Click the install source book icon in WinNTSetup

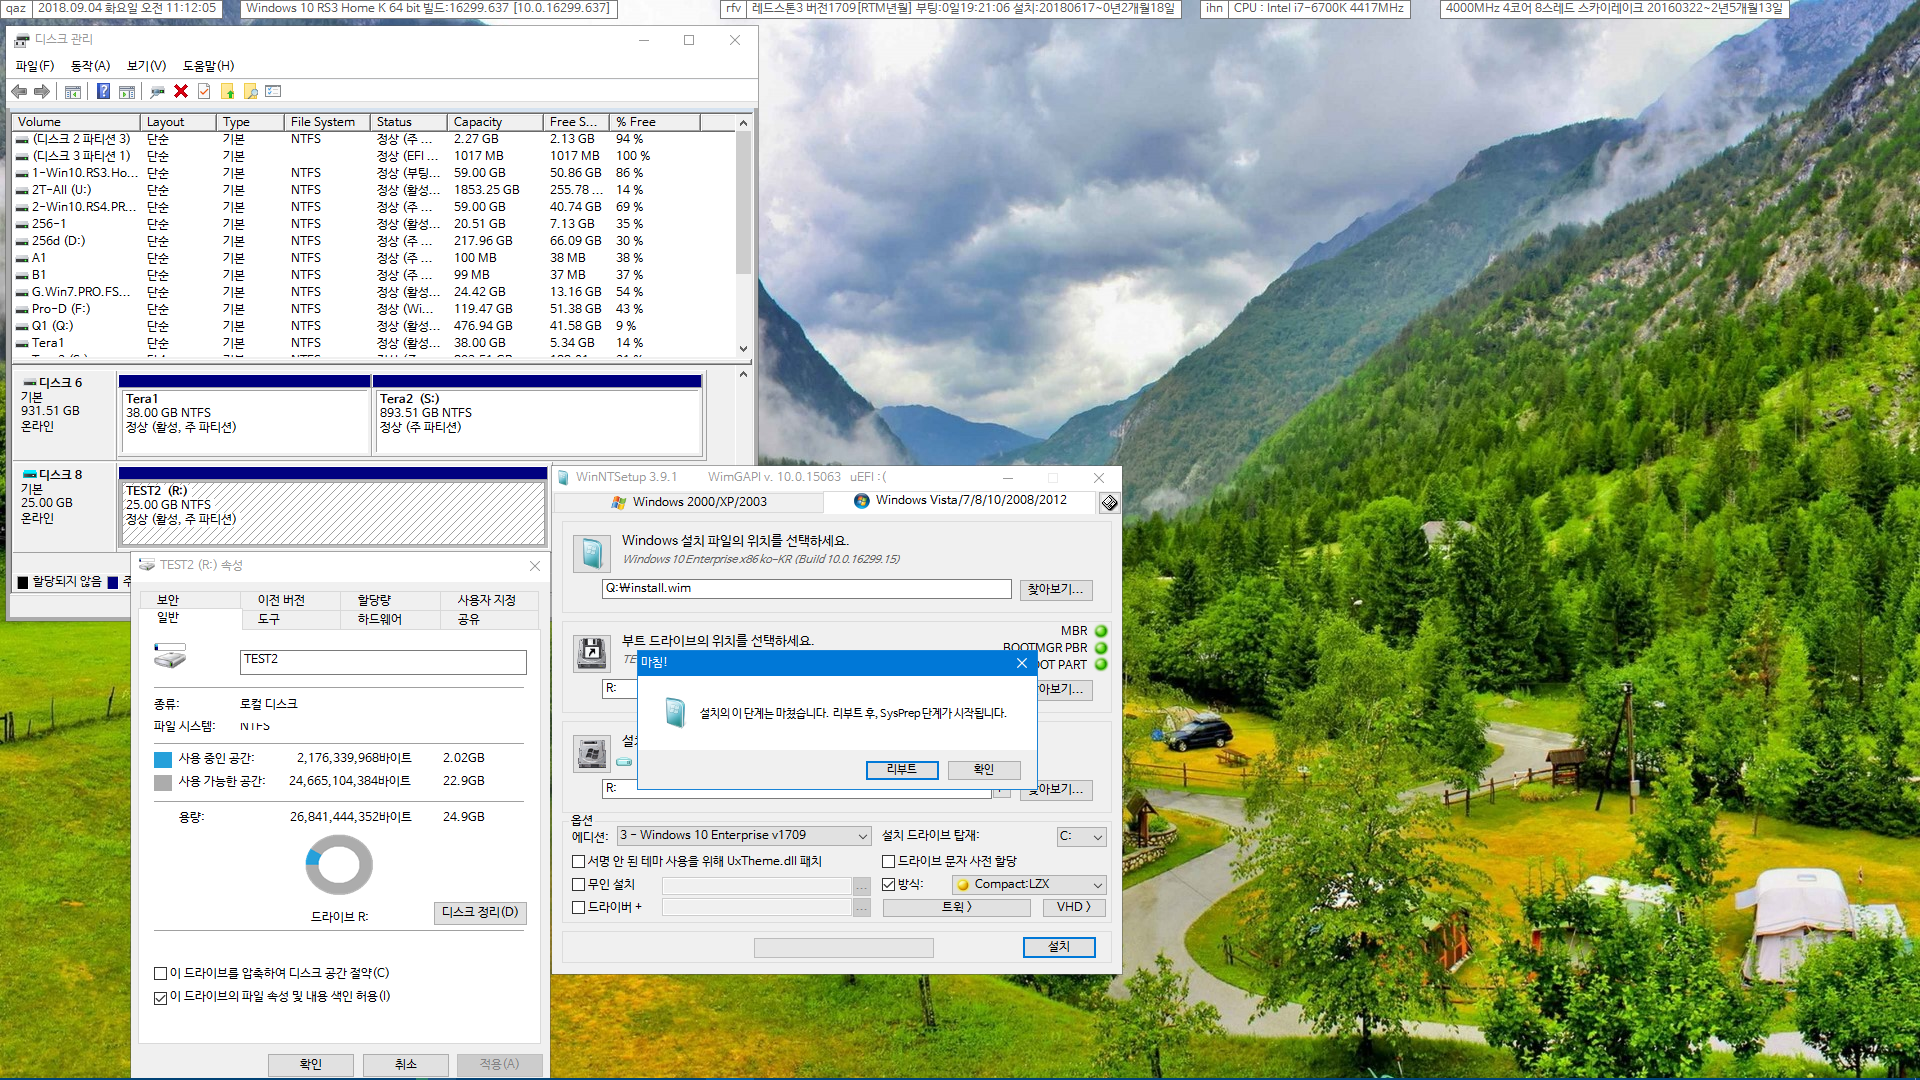coord(592,553)
